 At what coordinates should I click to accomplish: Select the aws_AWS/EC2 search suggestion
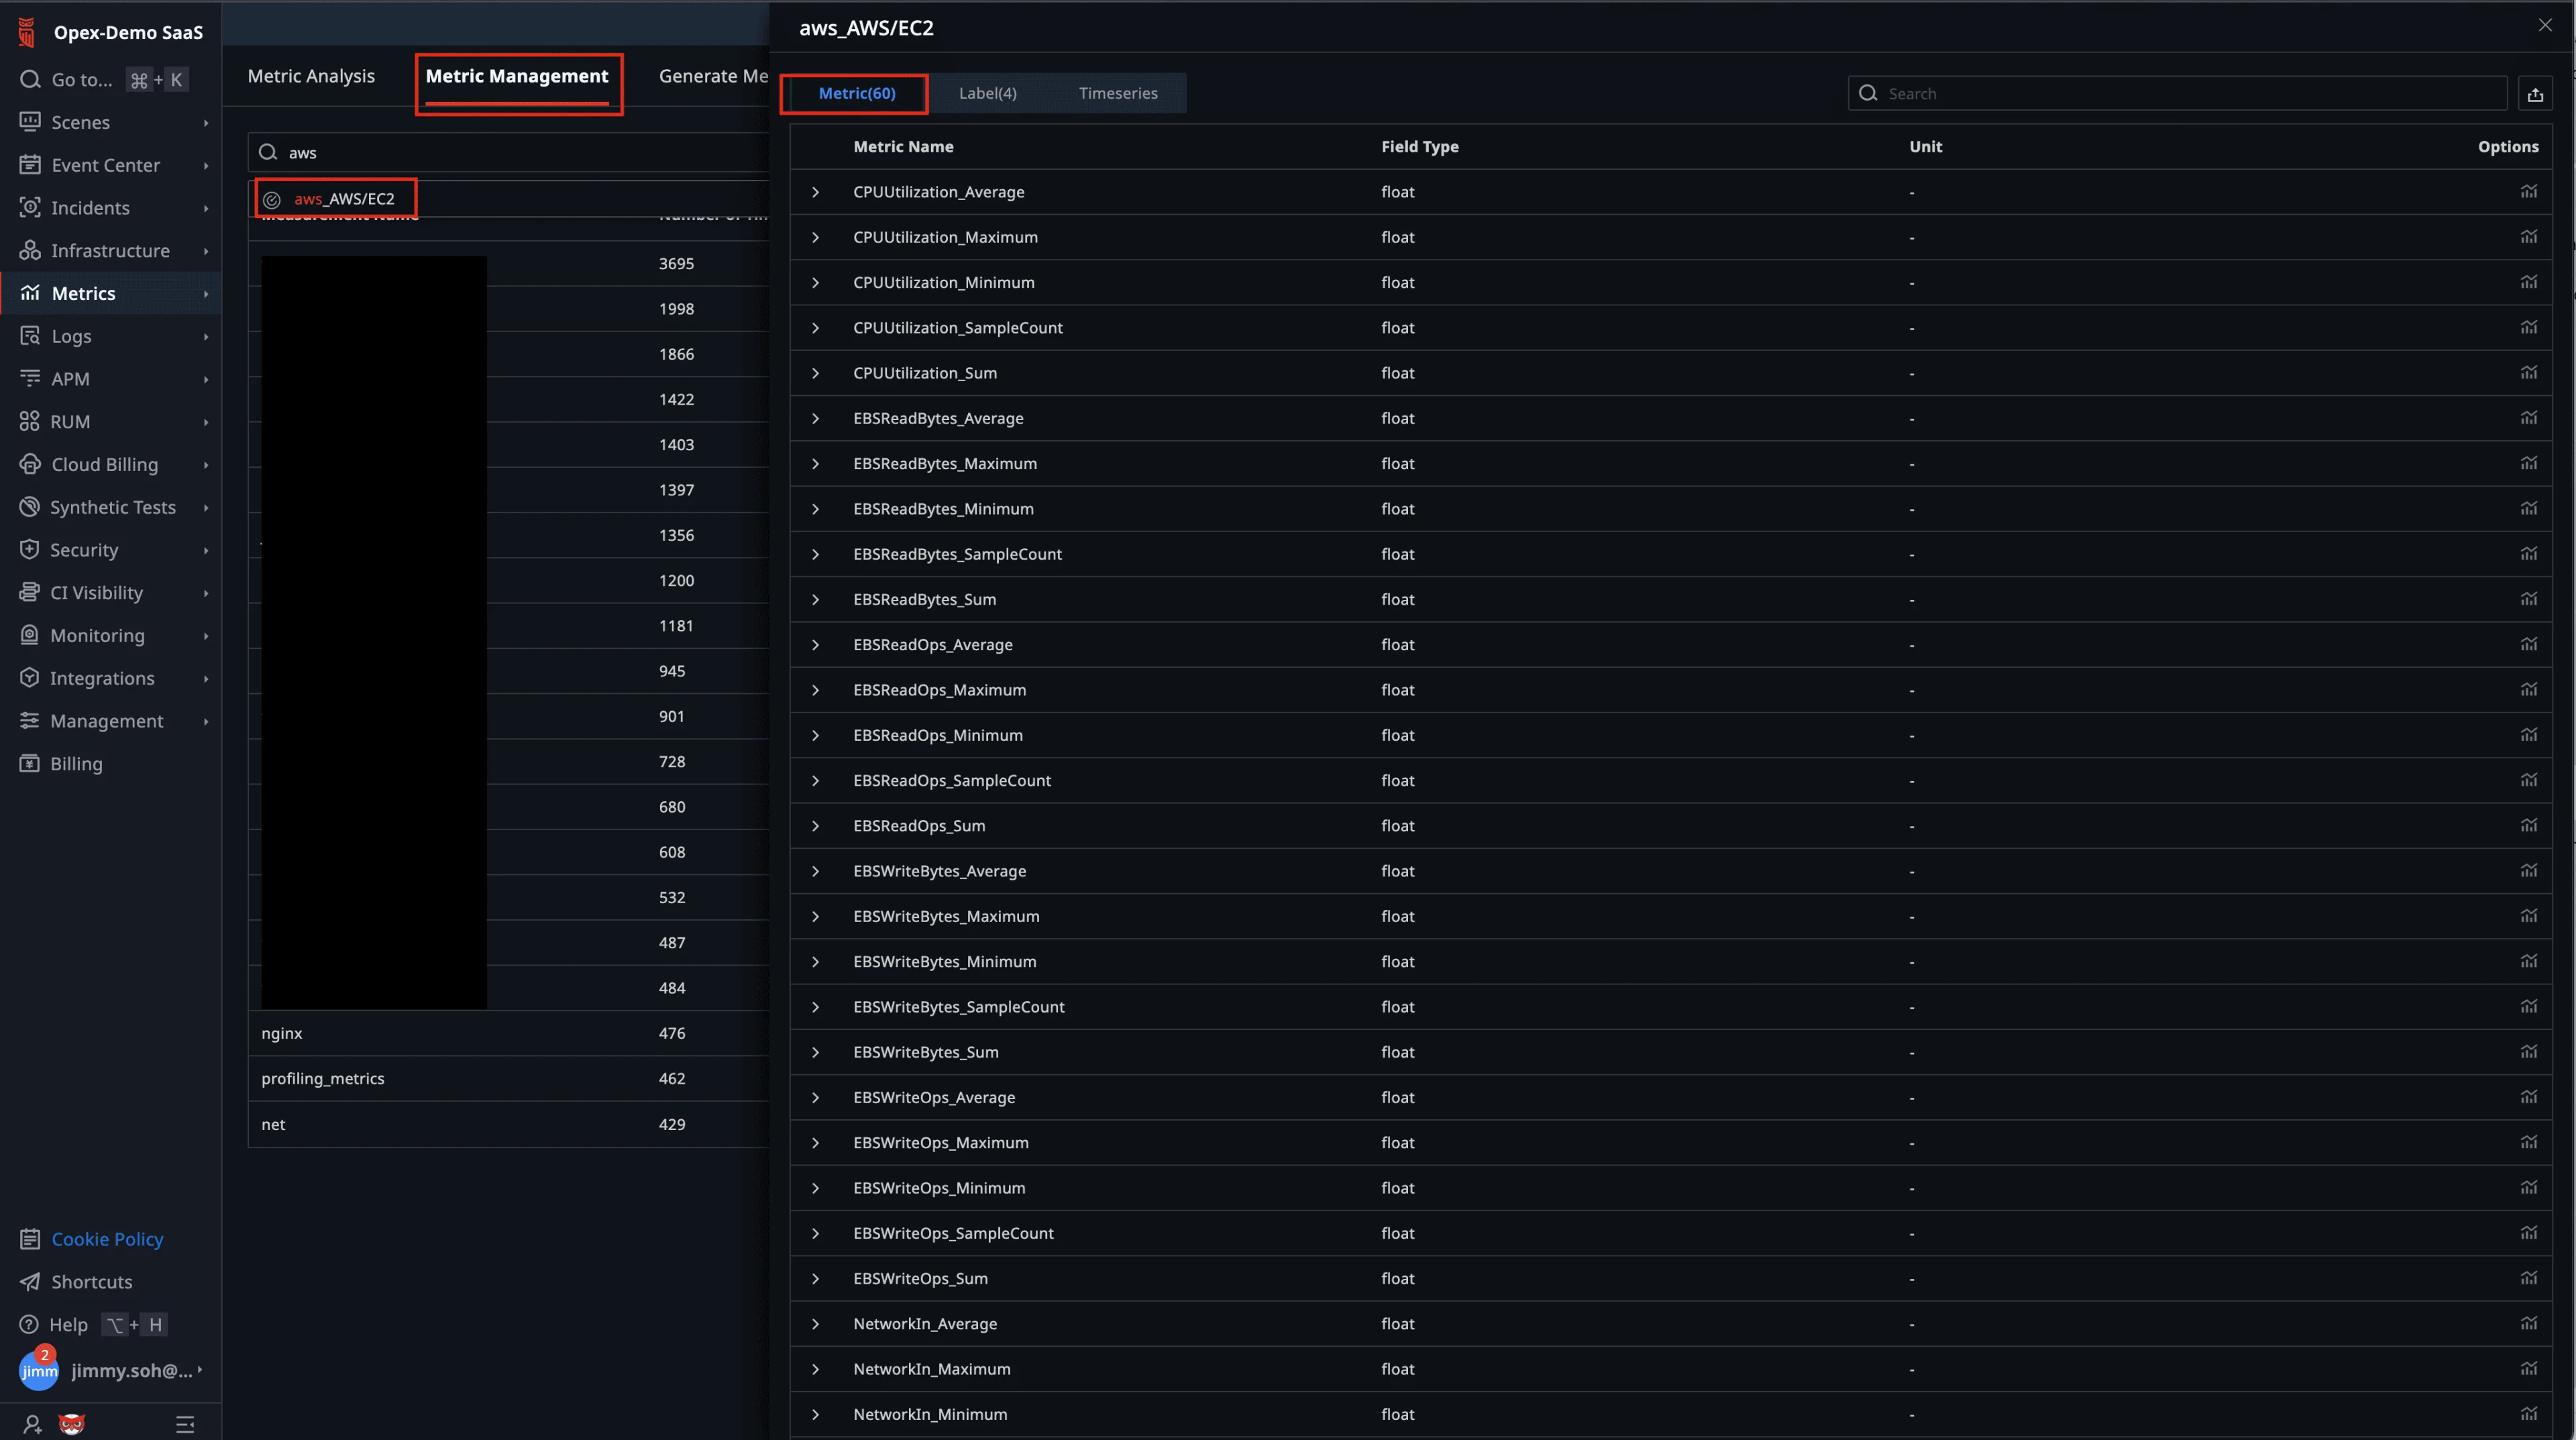[343, 199]
